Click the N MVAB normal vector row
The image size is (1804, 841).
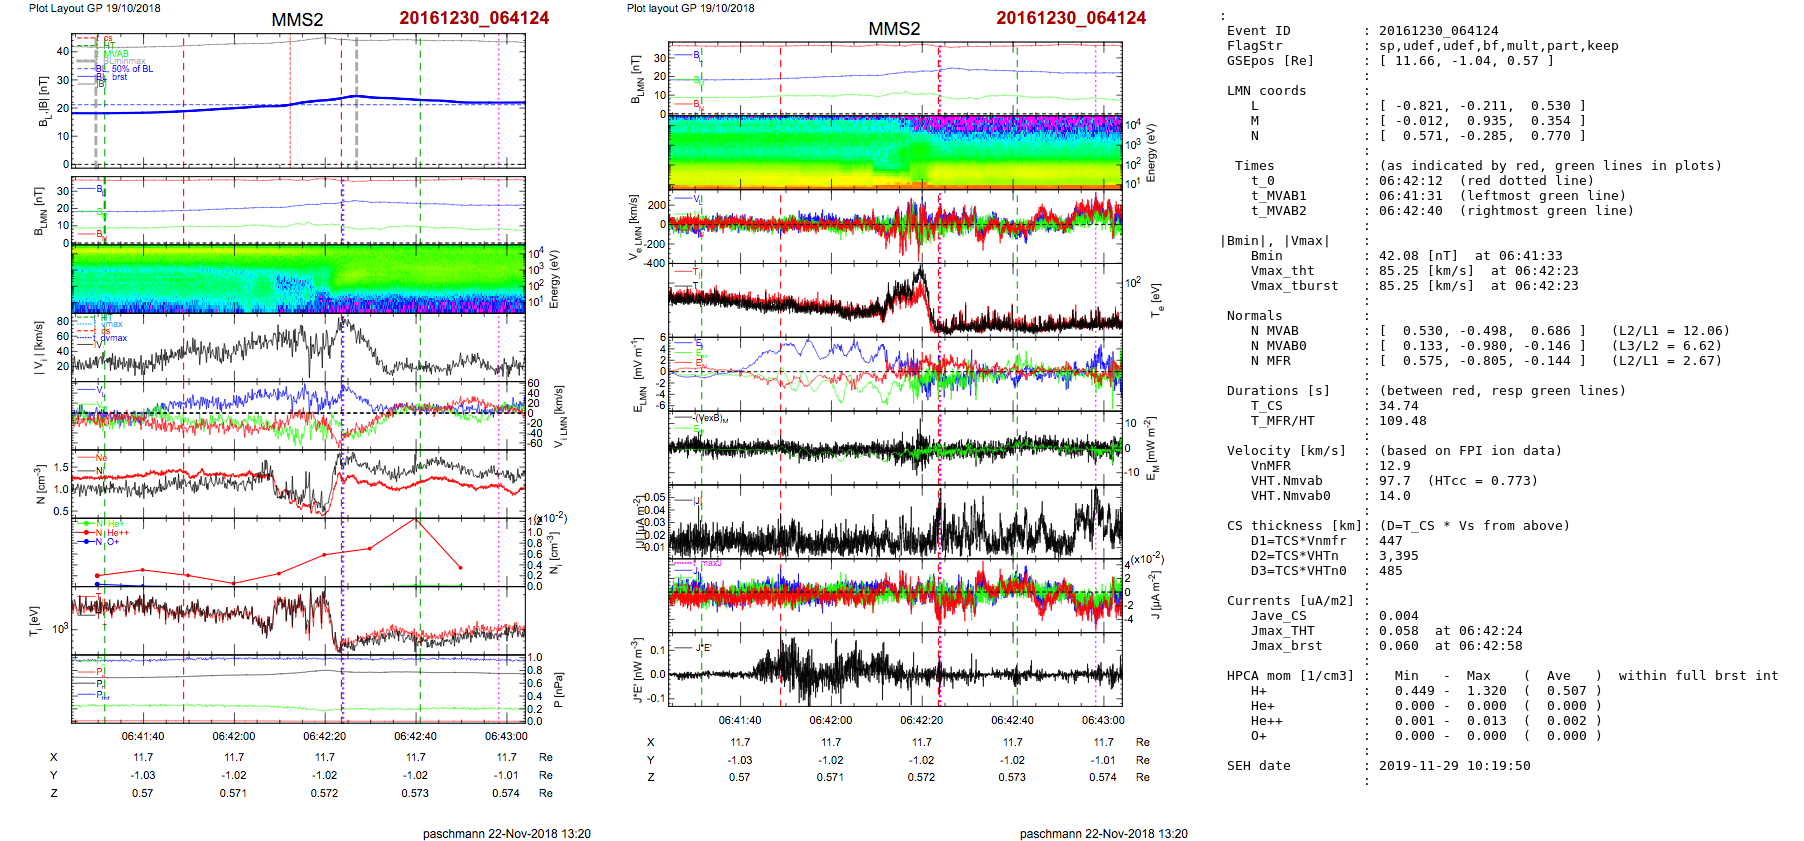point(1477,331)
